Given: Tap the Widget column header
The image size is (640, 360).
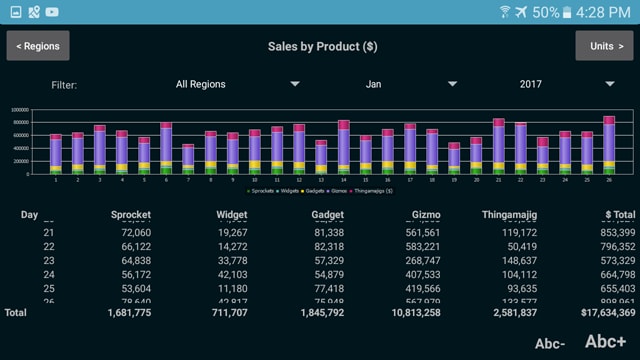Looking at the screenshot, I should 232,215.
